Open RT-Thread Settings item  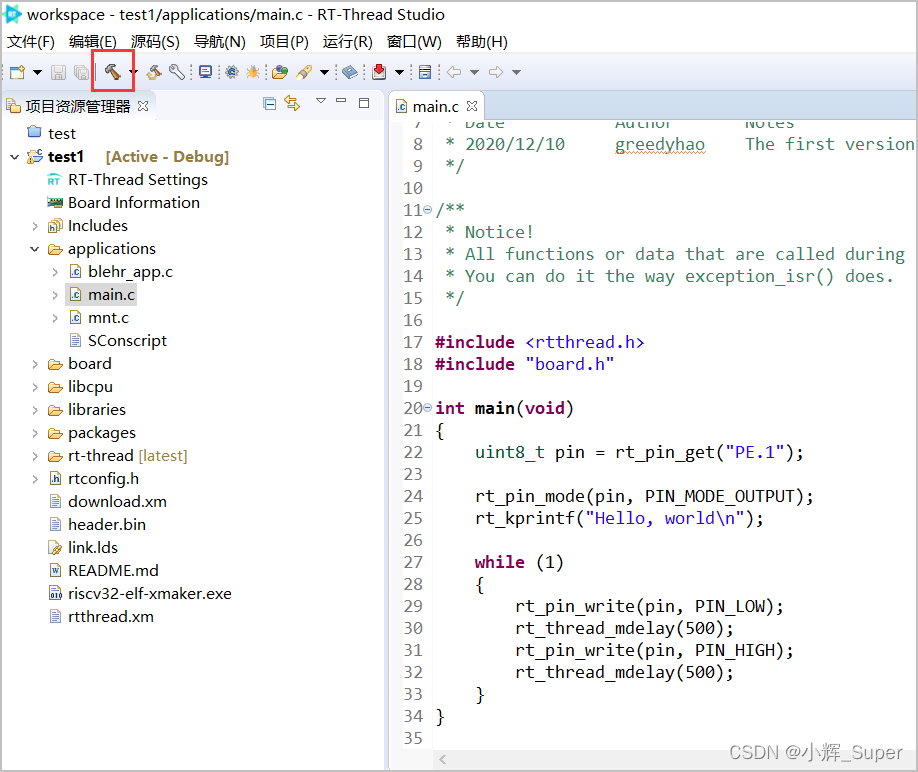[127, 180]
